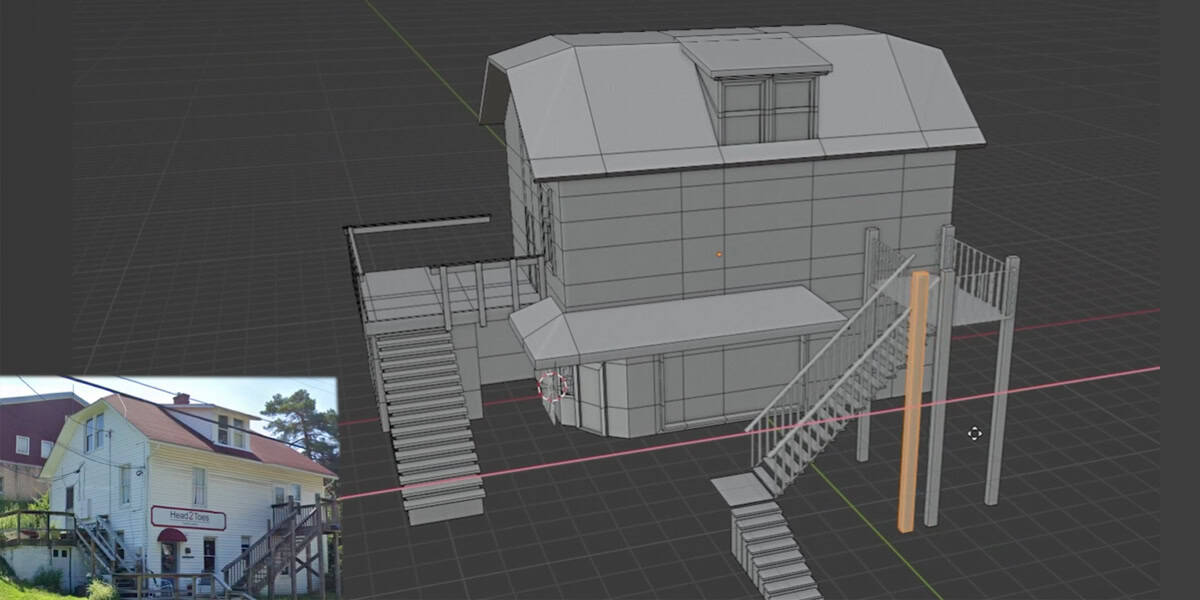
Task: Click the green Y axis line
Action: [420, 60]
